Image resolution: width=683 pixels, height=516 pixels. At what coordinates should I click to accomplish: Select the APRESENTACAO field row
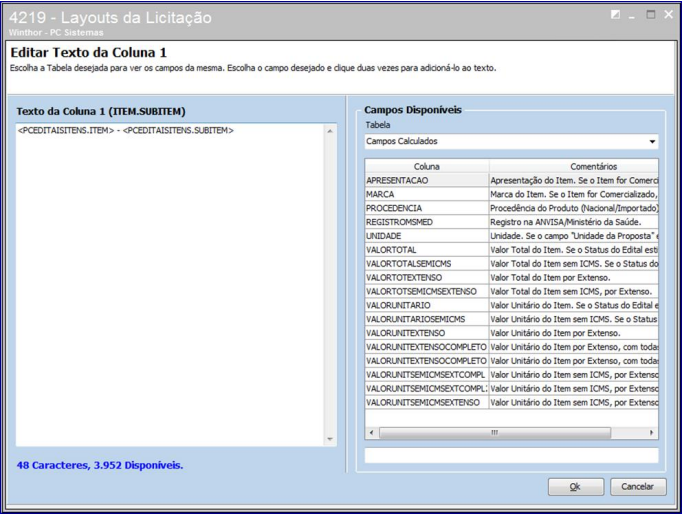pyautogui.click(x=511, y=180)
